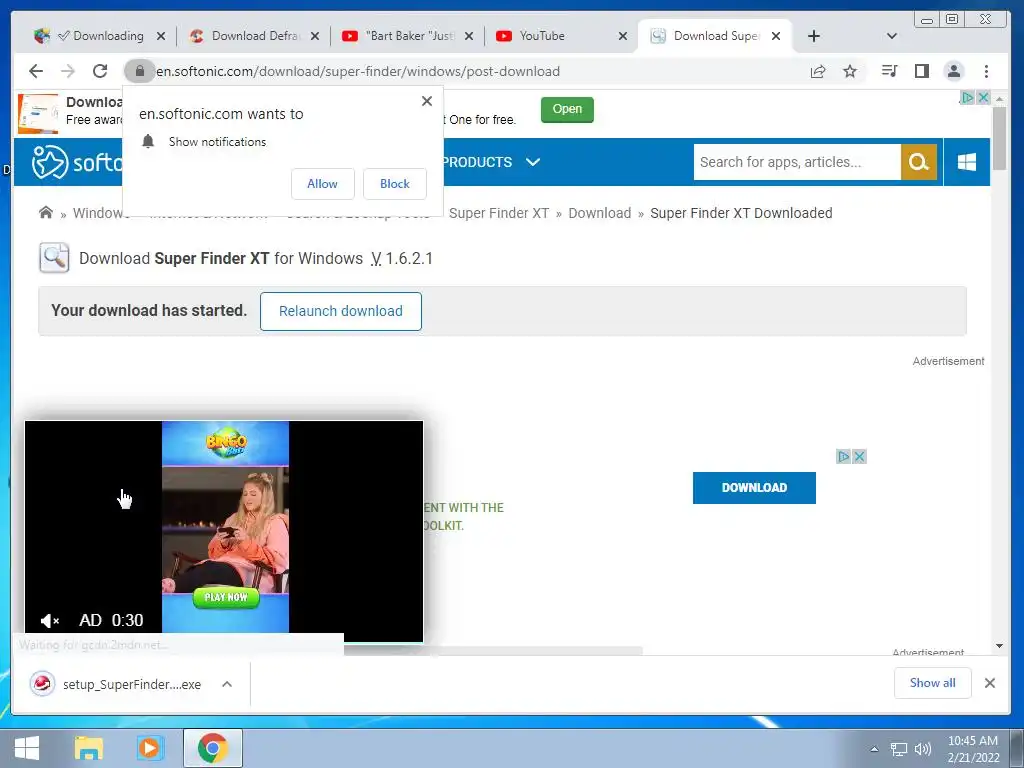1024x768 pixels.
Task: Click PLAY NOW in the Bingo ad
Action: click(x=226, y=597)
